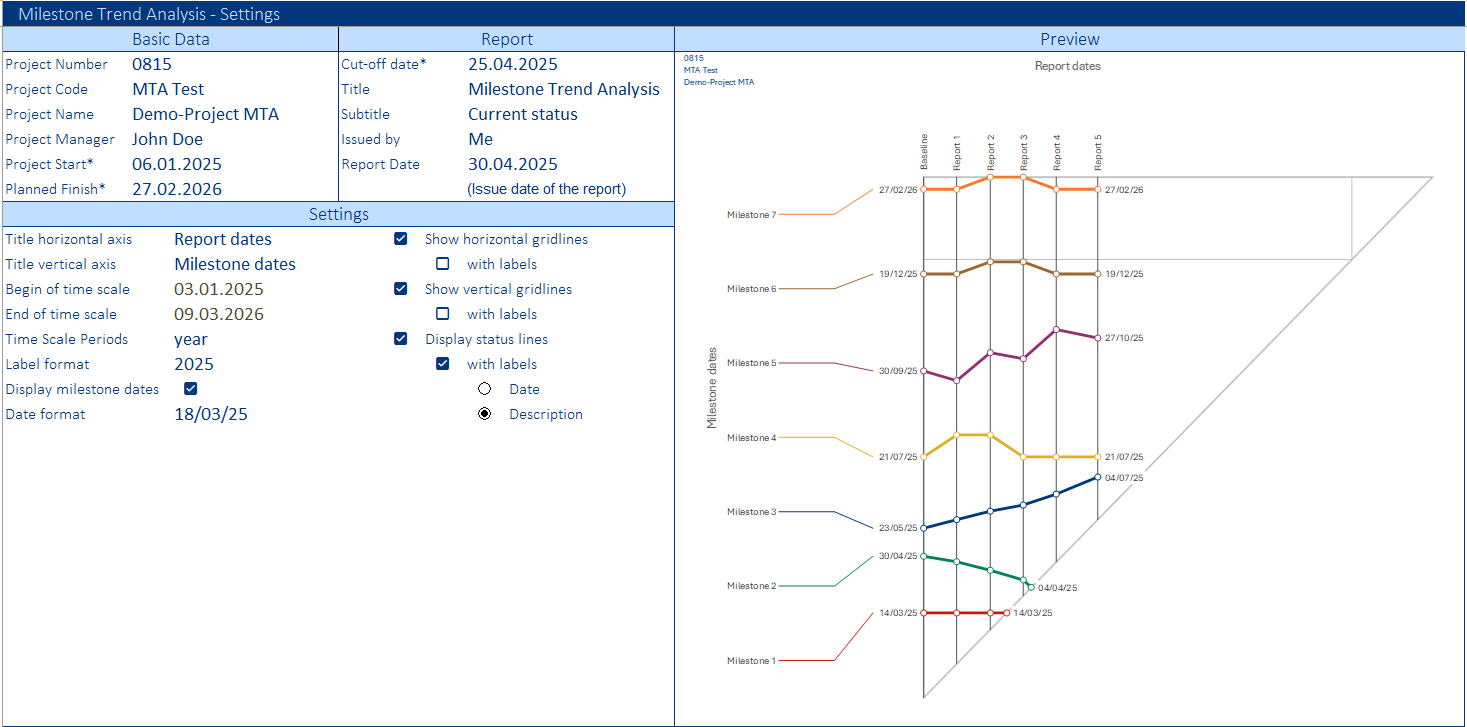Select the Date radio button
1467x727 pixels.
[x=485, y=389]
